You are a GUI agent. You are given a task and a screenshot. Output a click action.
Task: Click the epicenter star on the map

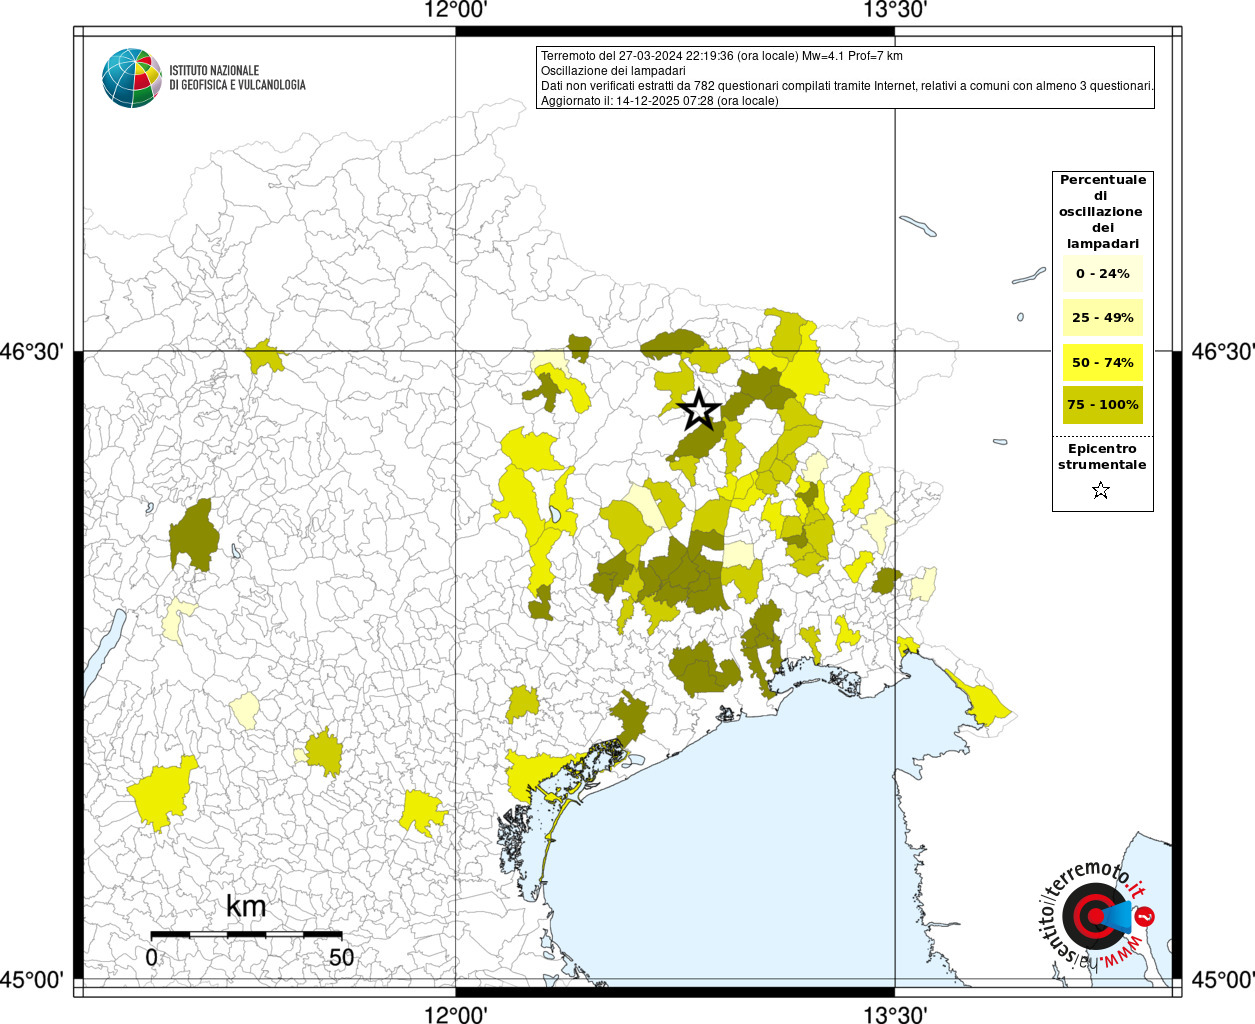pyautogui.click(x=699, y=410)
